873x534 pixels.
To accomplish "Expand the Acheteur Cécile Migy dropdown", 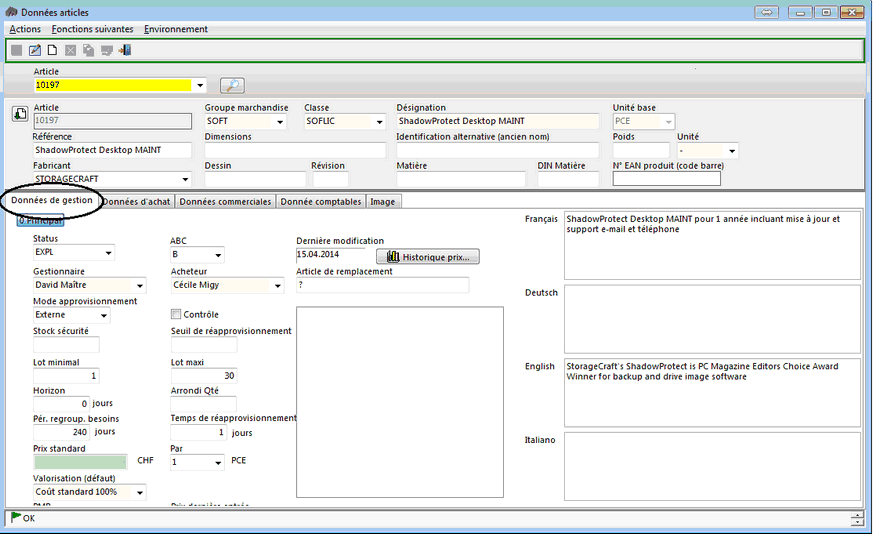I will pyautogui.click(x=278, y=286).
